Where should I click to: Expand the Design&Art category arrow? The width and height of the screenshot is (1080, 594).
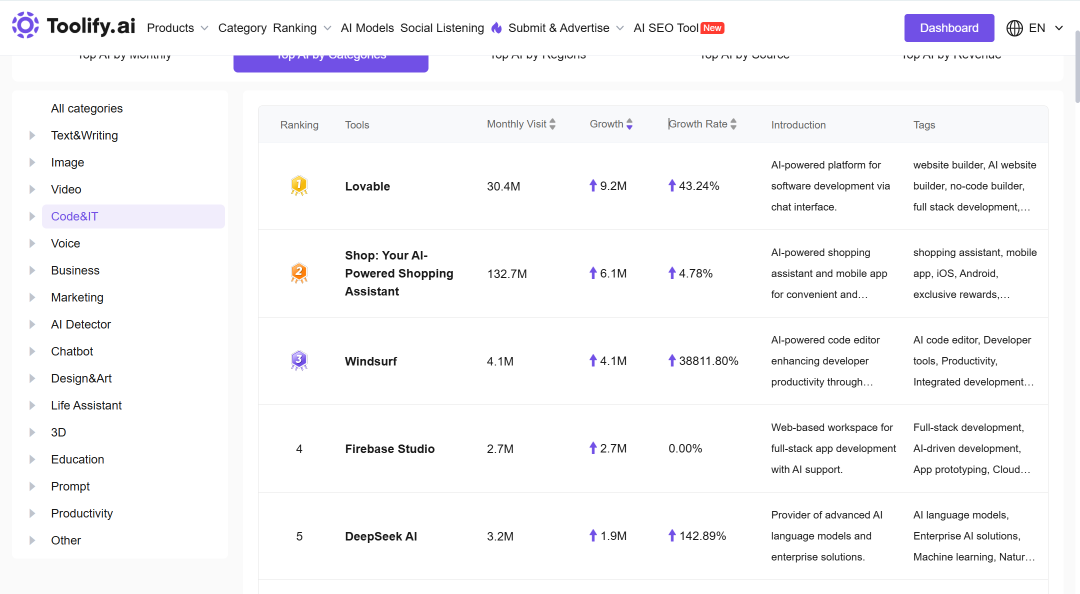tap(32, 378)
